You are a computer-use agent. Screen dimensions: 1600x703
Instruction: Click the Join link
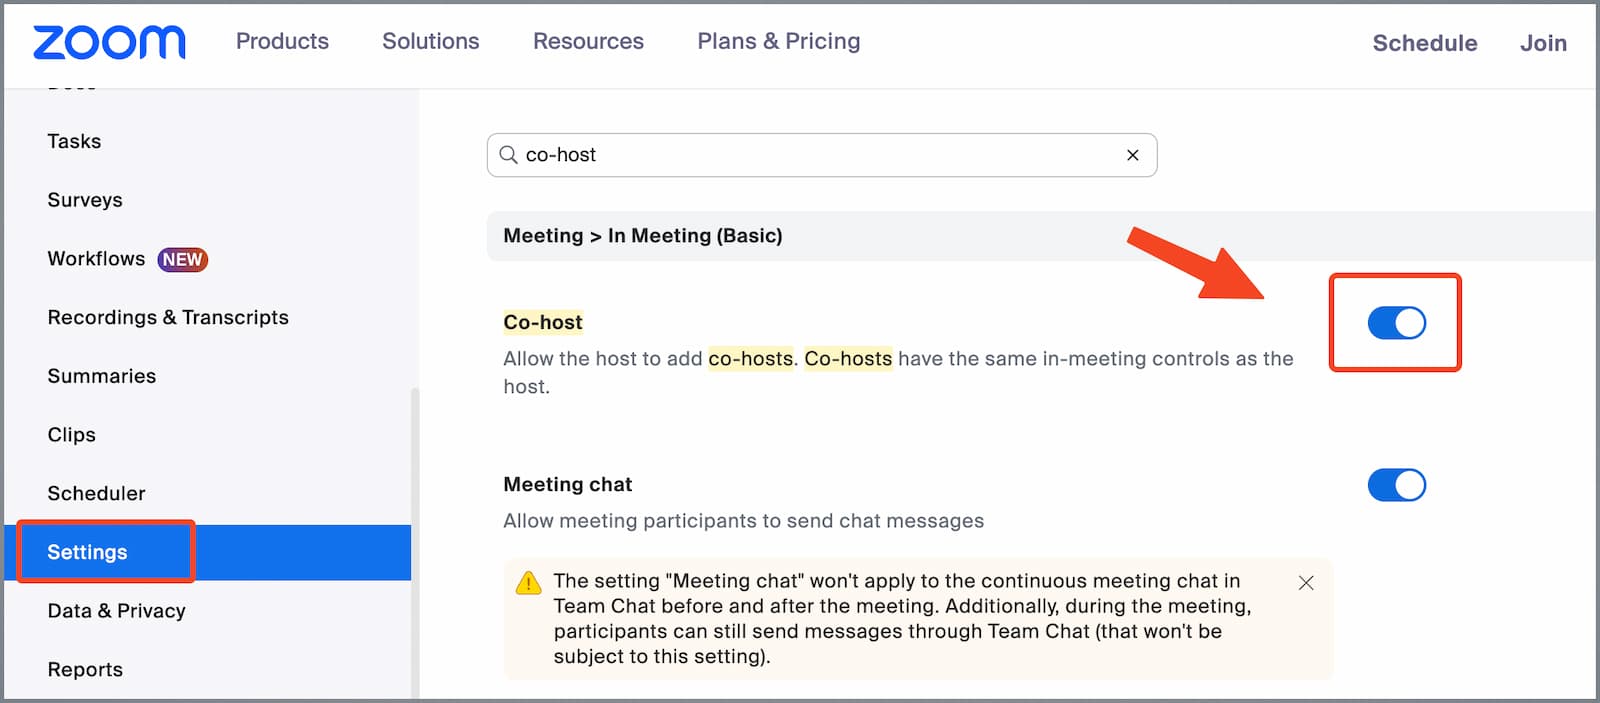[1543, 43]
